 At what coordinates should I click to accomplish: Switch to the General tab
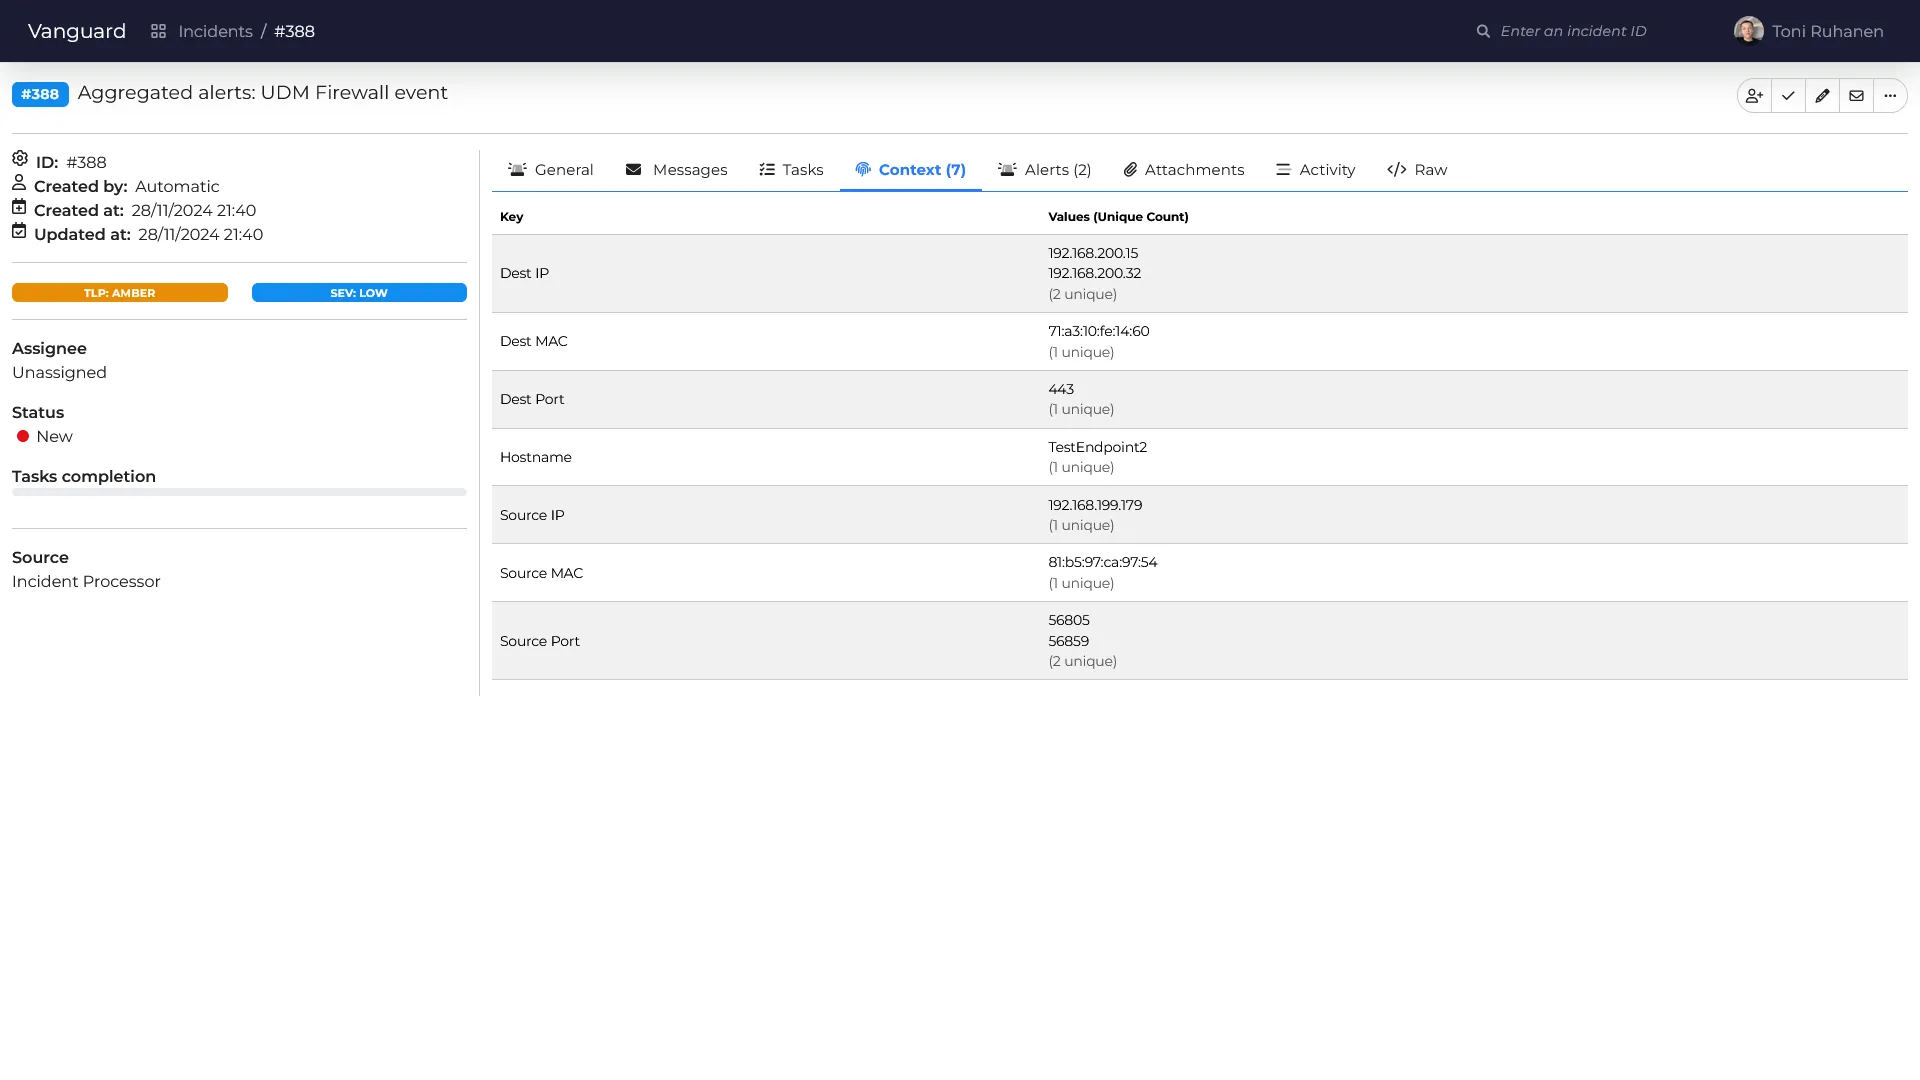(x=551, y=170)
